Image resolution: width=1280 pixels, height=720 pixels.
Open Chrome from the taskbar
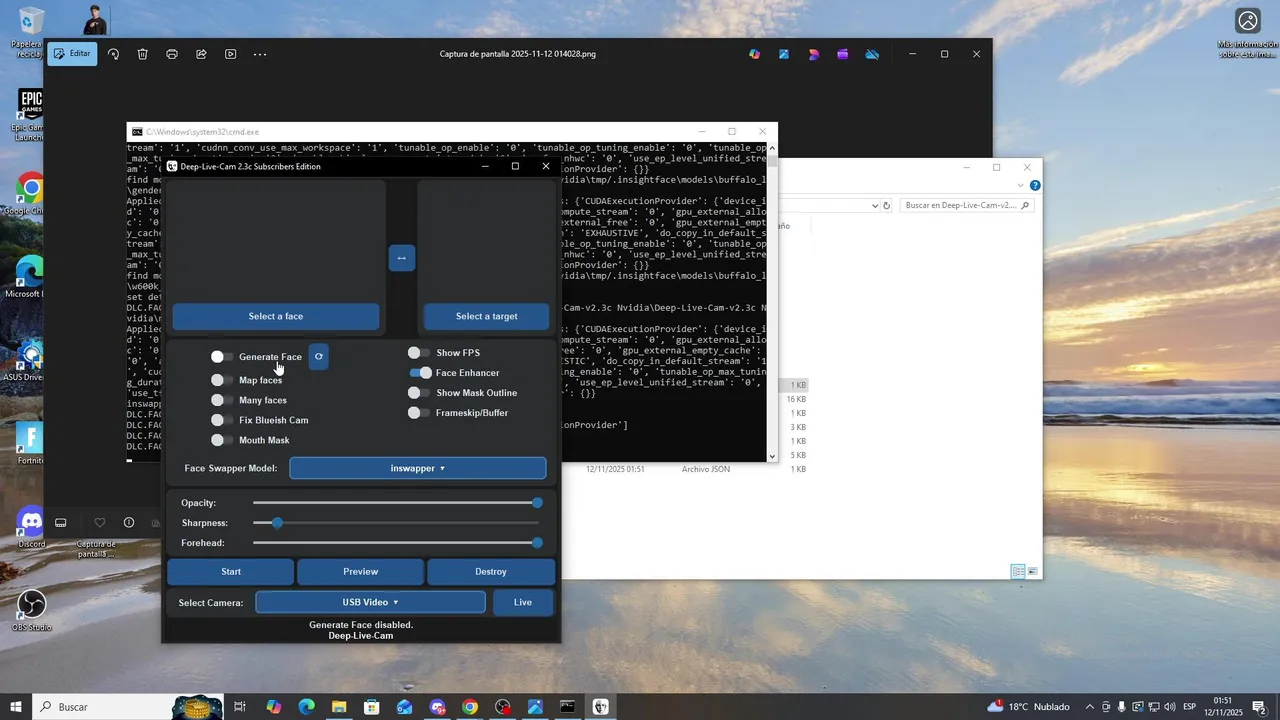470,707
